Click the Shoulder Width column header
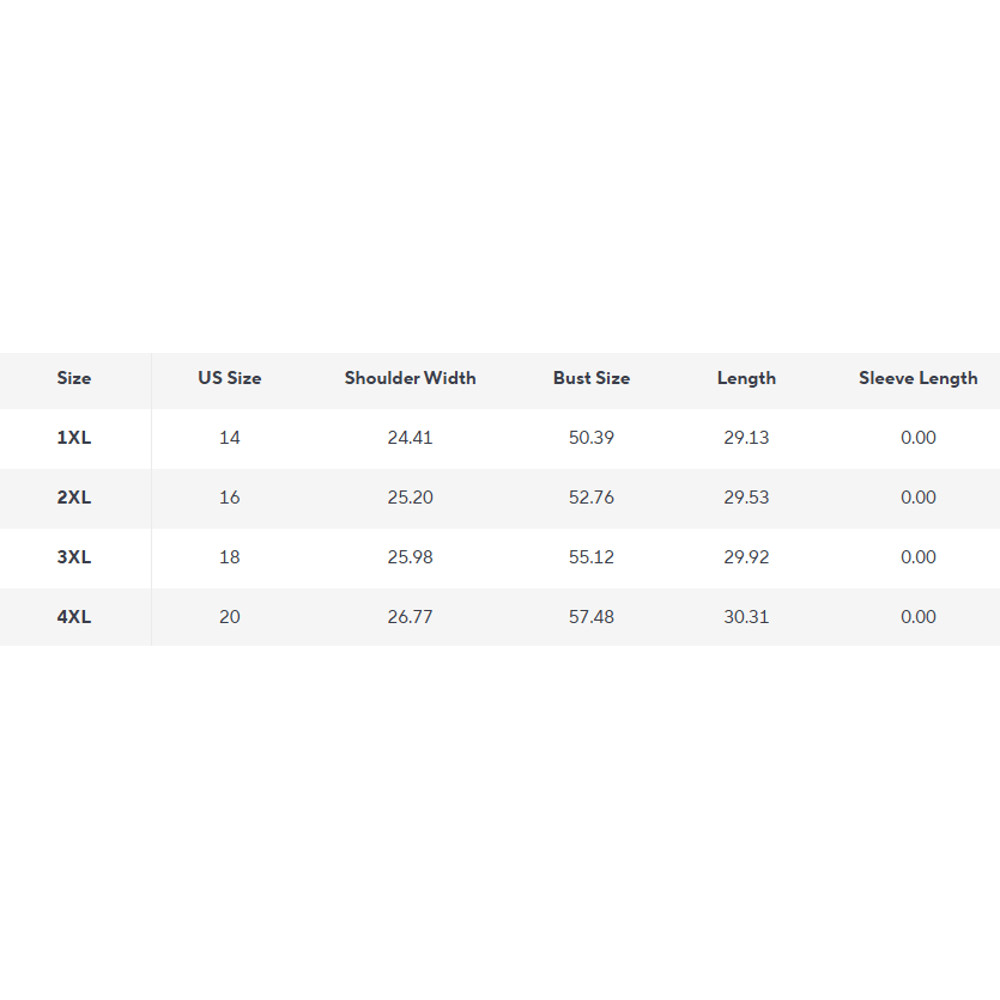This screenshot has width=1000, height=1000. click(410, 378)
